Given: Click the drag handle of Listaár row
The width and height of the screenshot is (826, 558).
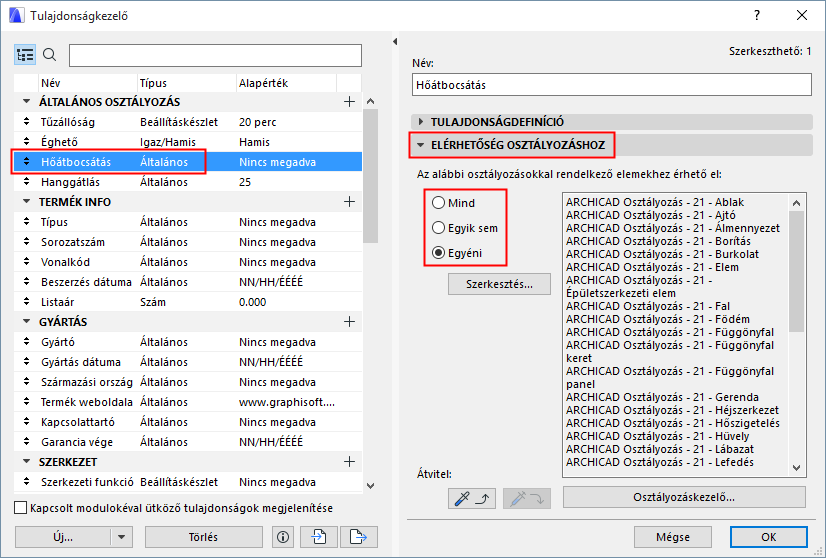Looking at the screenshot, I should pyautogui.click(x=26, y=302).
